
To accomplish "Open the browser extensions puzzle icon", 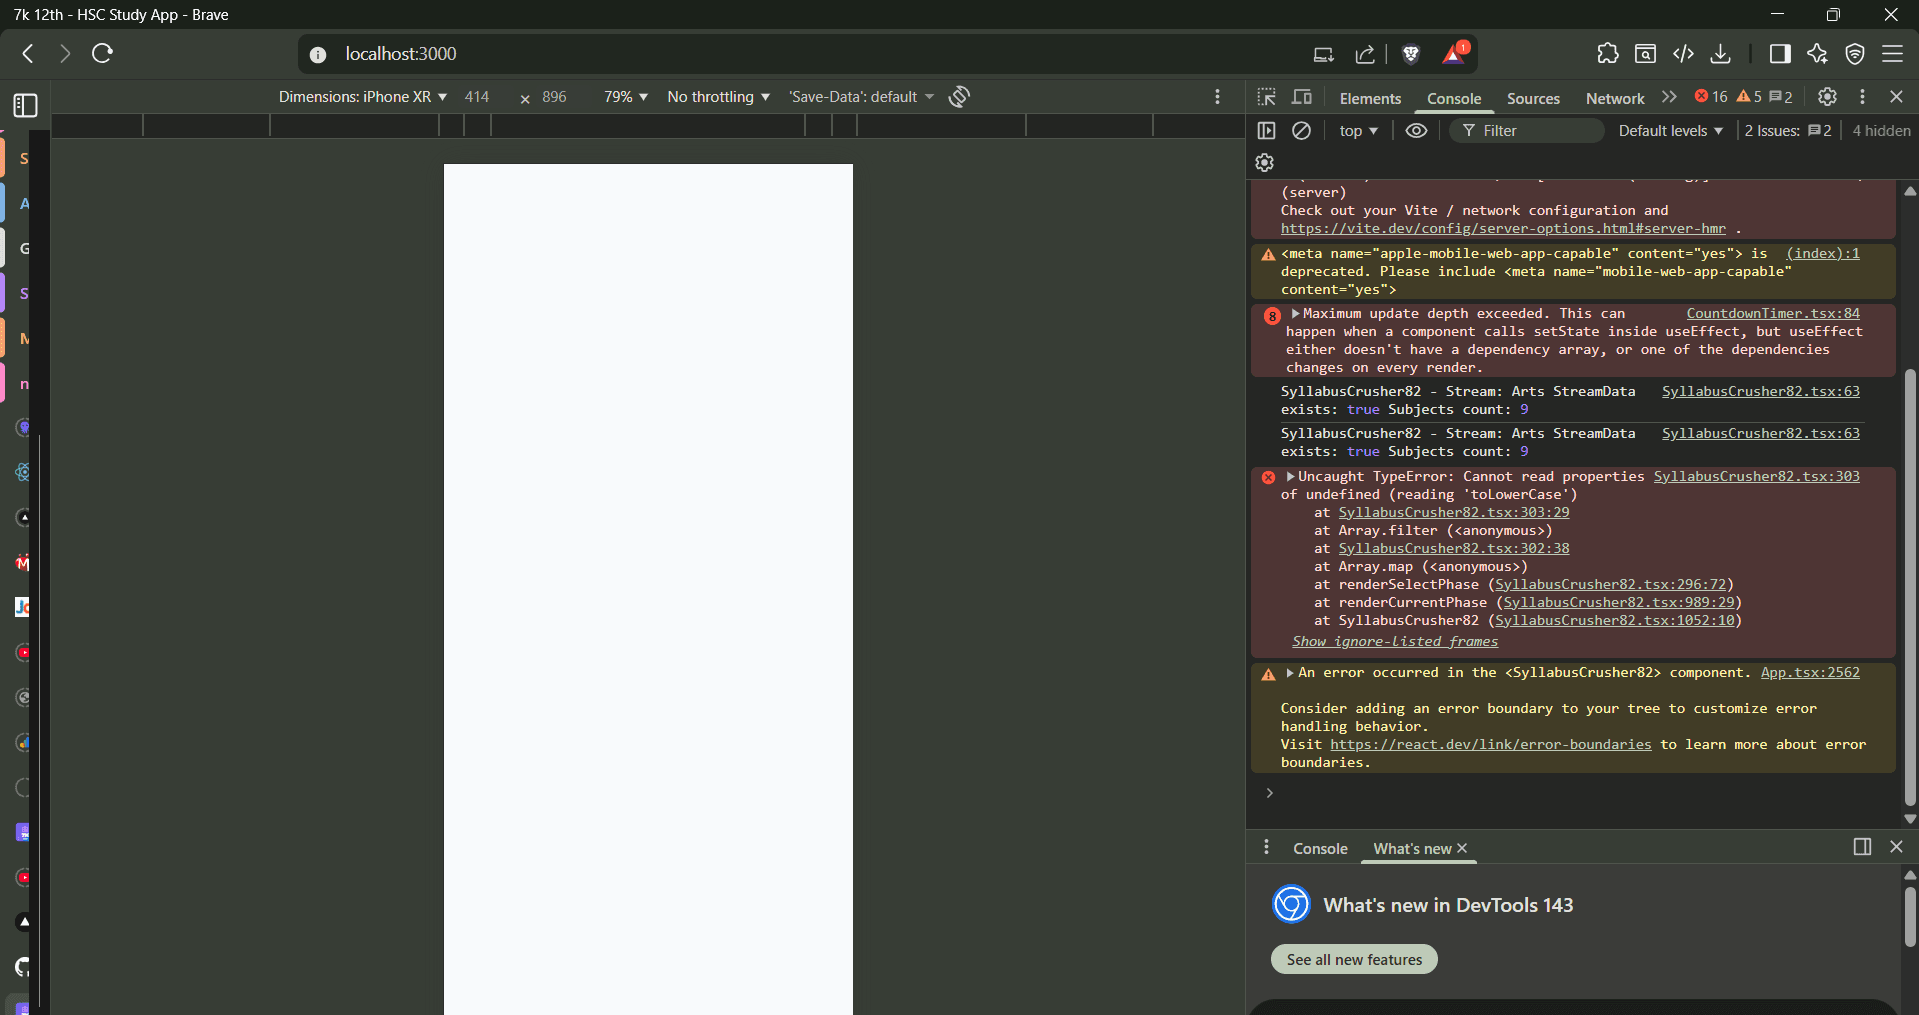I will pyautogui.click(x=1607, y=54).
